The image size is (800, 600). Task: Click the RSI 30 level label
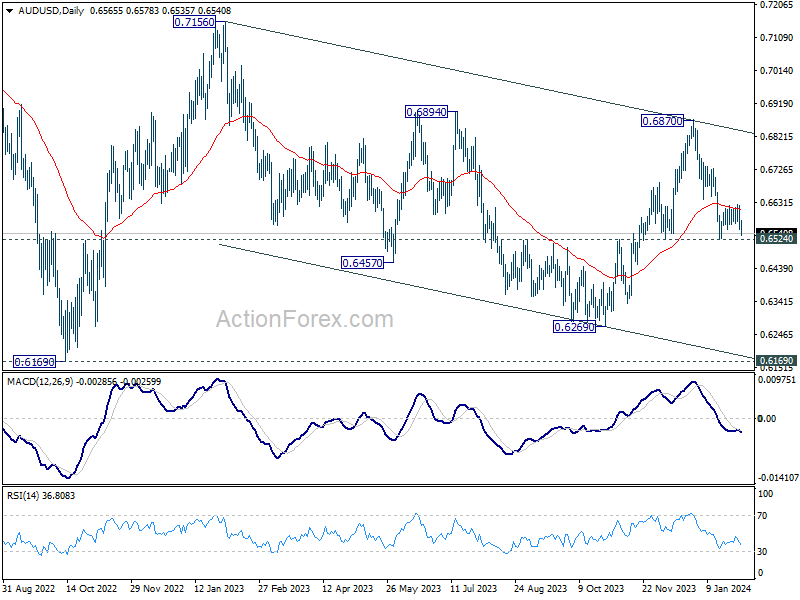click(x=762, y=552)
